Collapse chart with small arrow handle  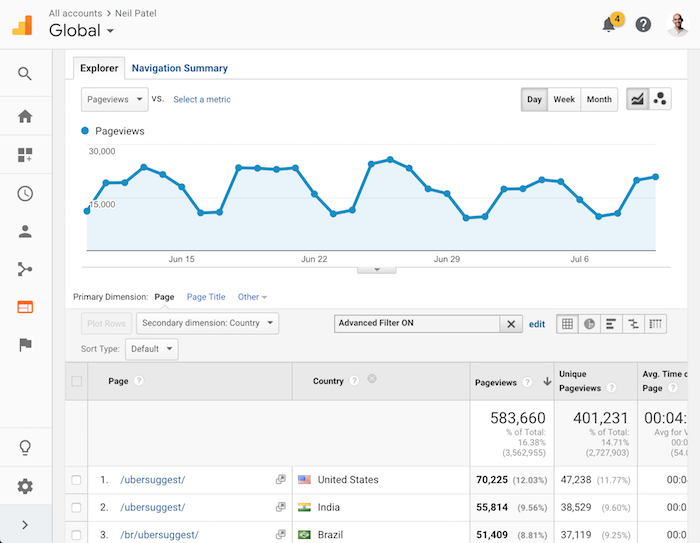click(377, 270)
